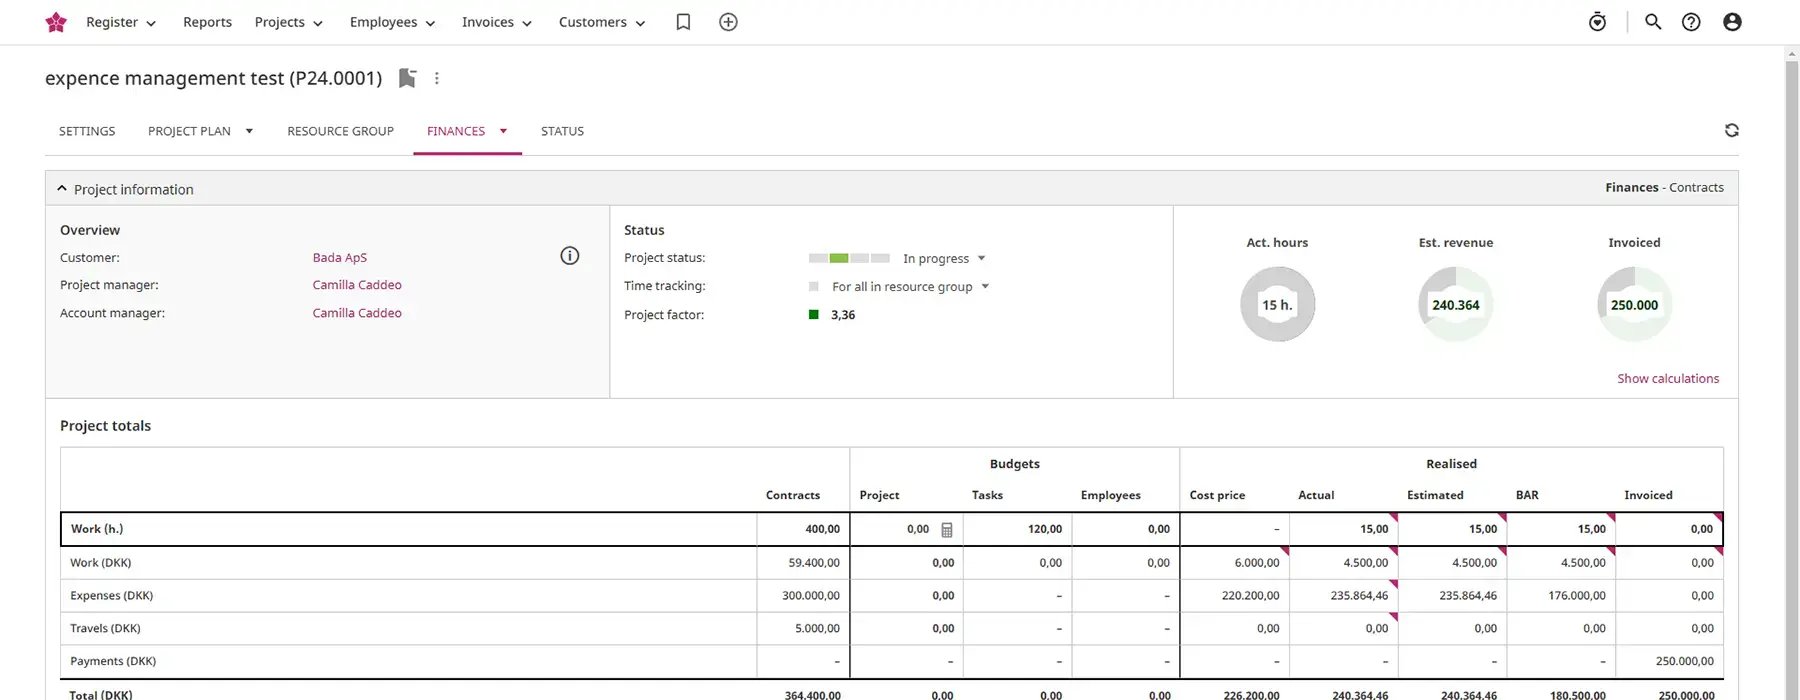
Task: Open the stopwatch timer icon
Action: 1597,22
